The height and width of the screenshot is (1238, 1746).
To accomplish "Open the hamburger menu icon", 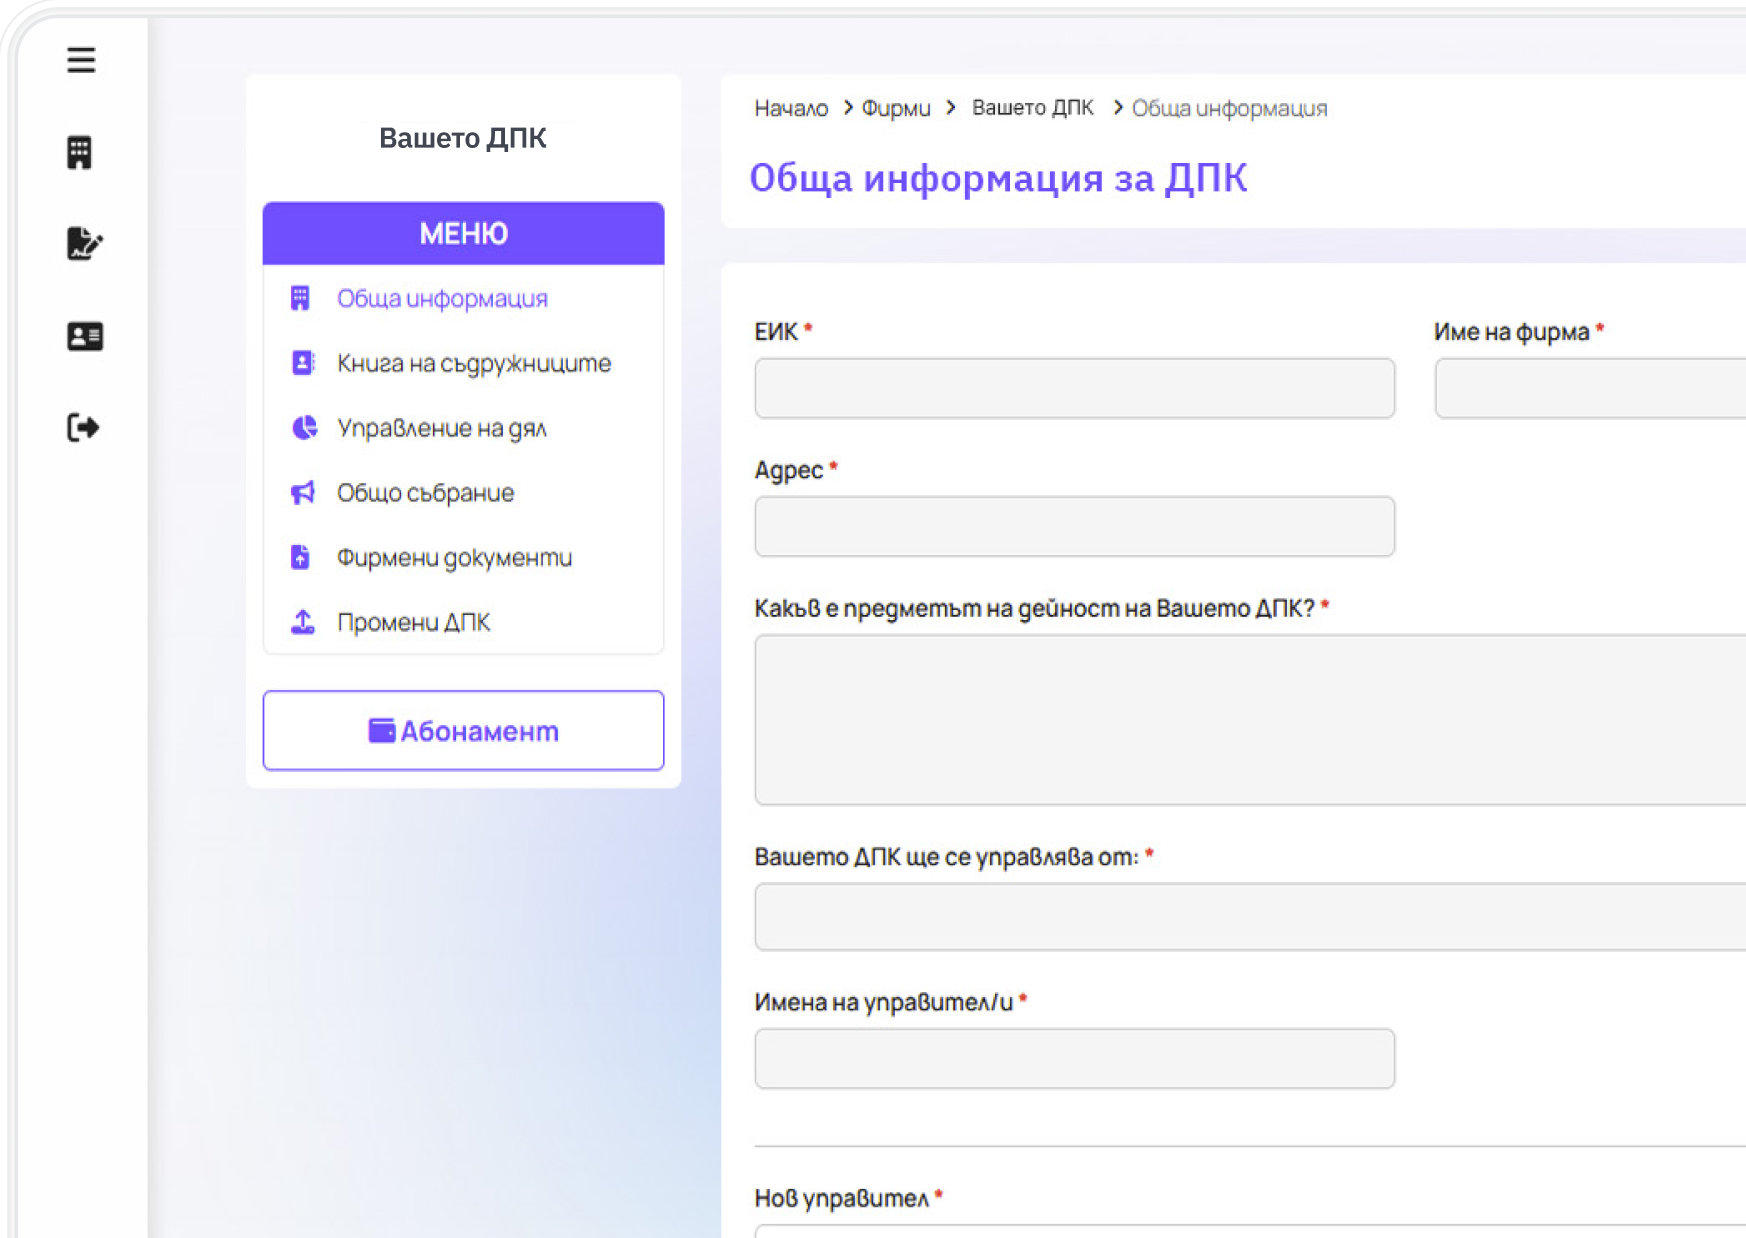I will point(81,60).
